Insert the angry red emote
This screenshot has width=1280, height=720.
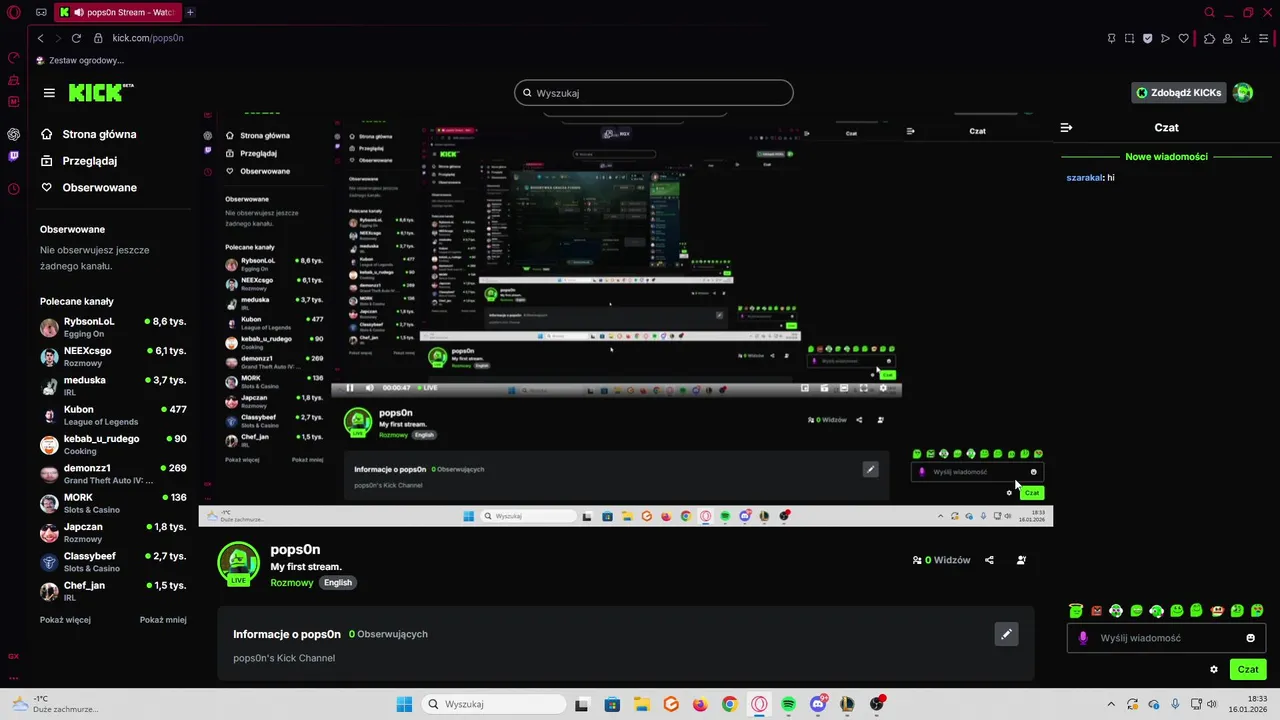1096,611
